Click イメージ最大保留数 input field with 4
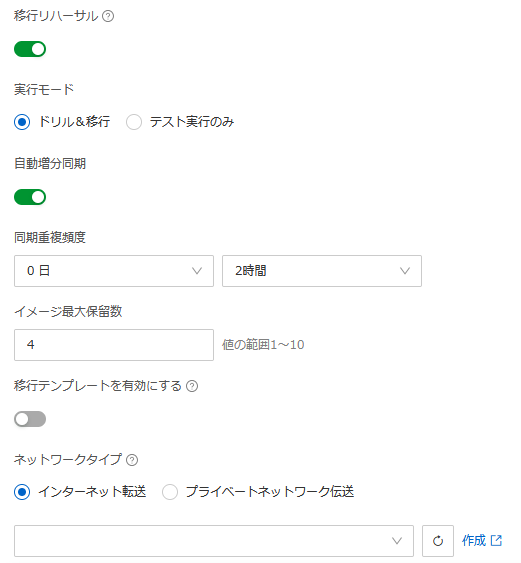The width and height of the screenshot is (521, 563). tap(114, 345)
